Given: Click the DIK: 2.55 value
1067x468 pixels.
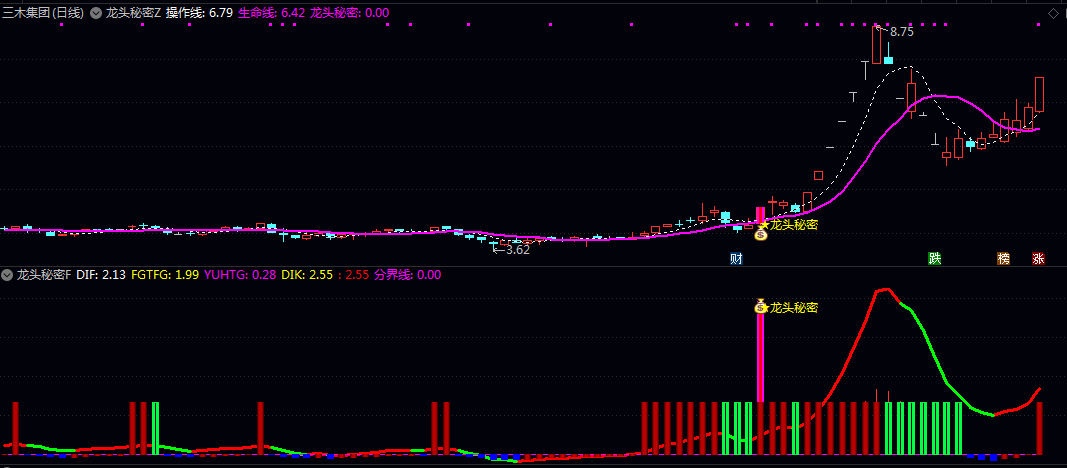Looking at the screenshot, I should 307,275.
